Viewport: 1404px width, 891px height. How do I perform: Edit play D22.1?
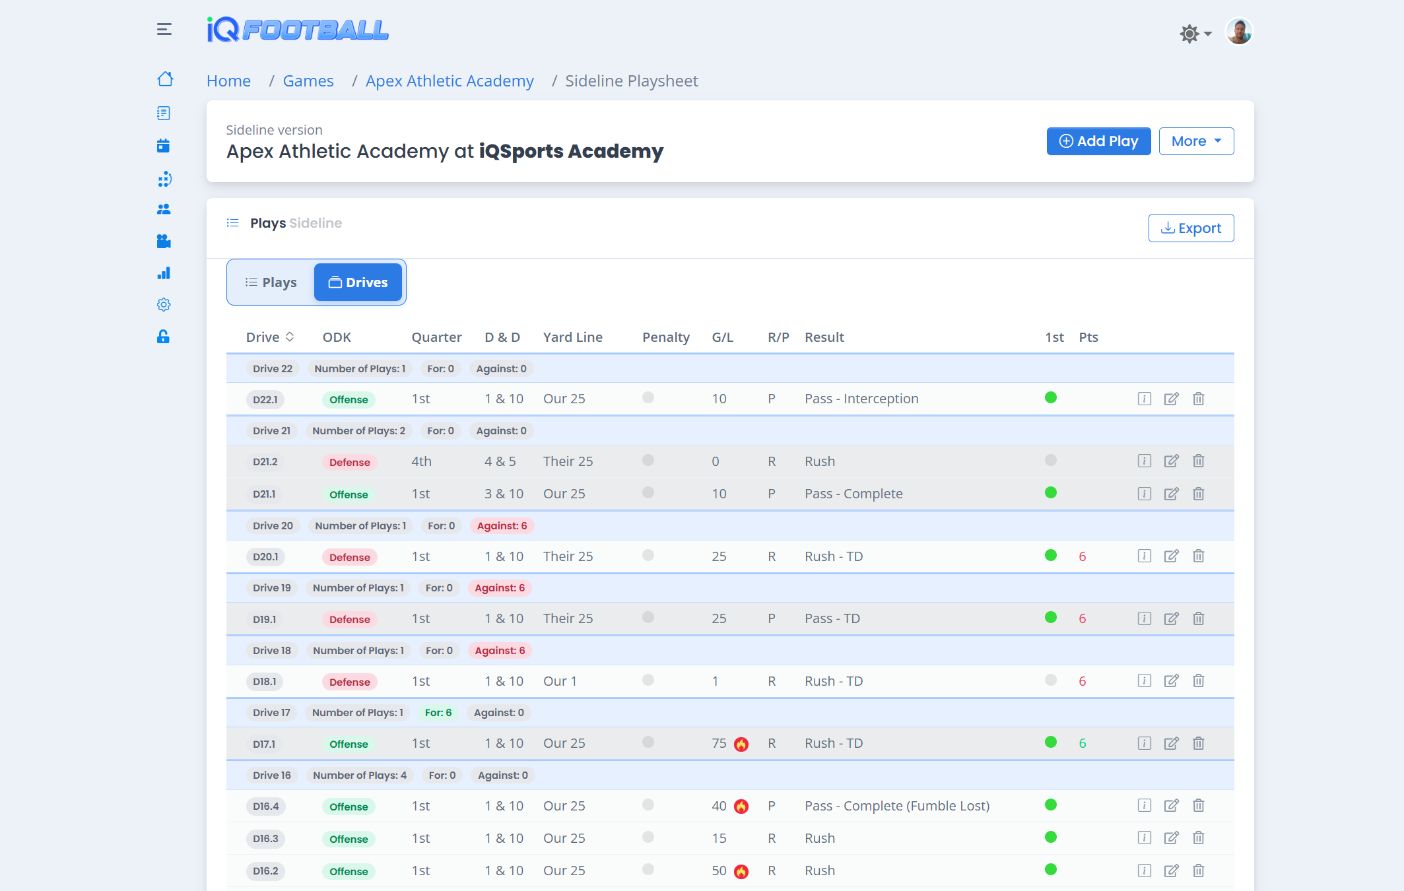click(x=1171, y=399)
